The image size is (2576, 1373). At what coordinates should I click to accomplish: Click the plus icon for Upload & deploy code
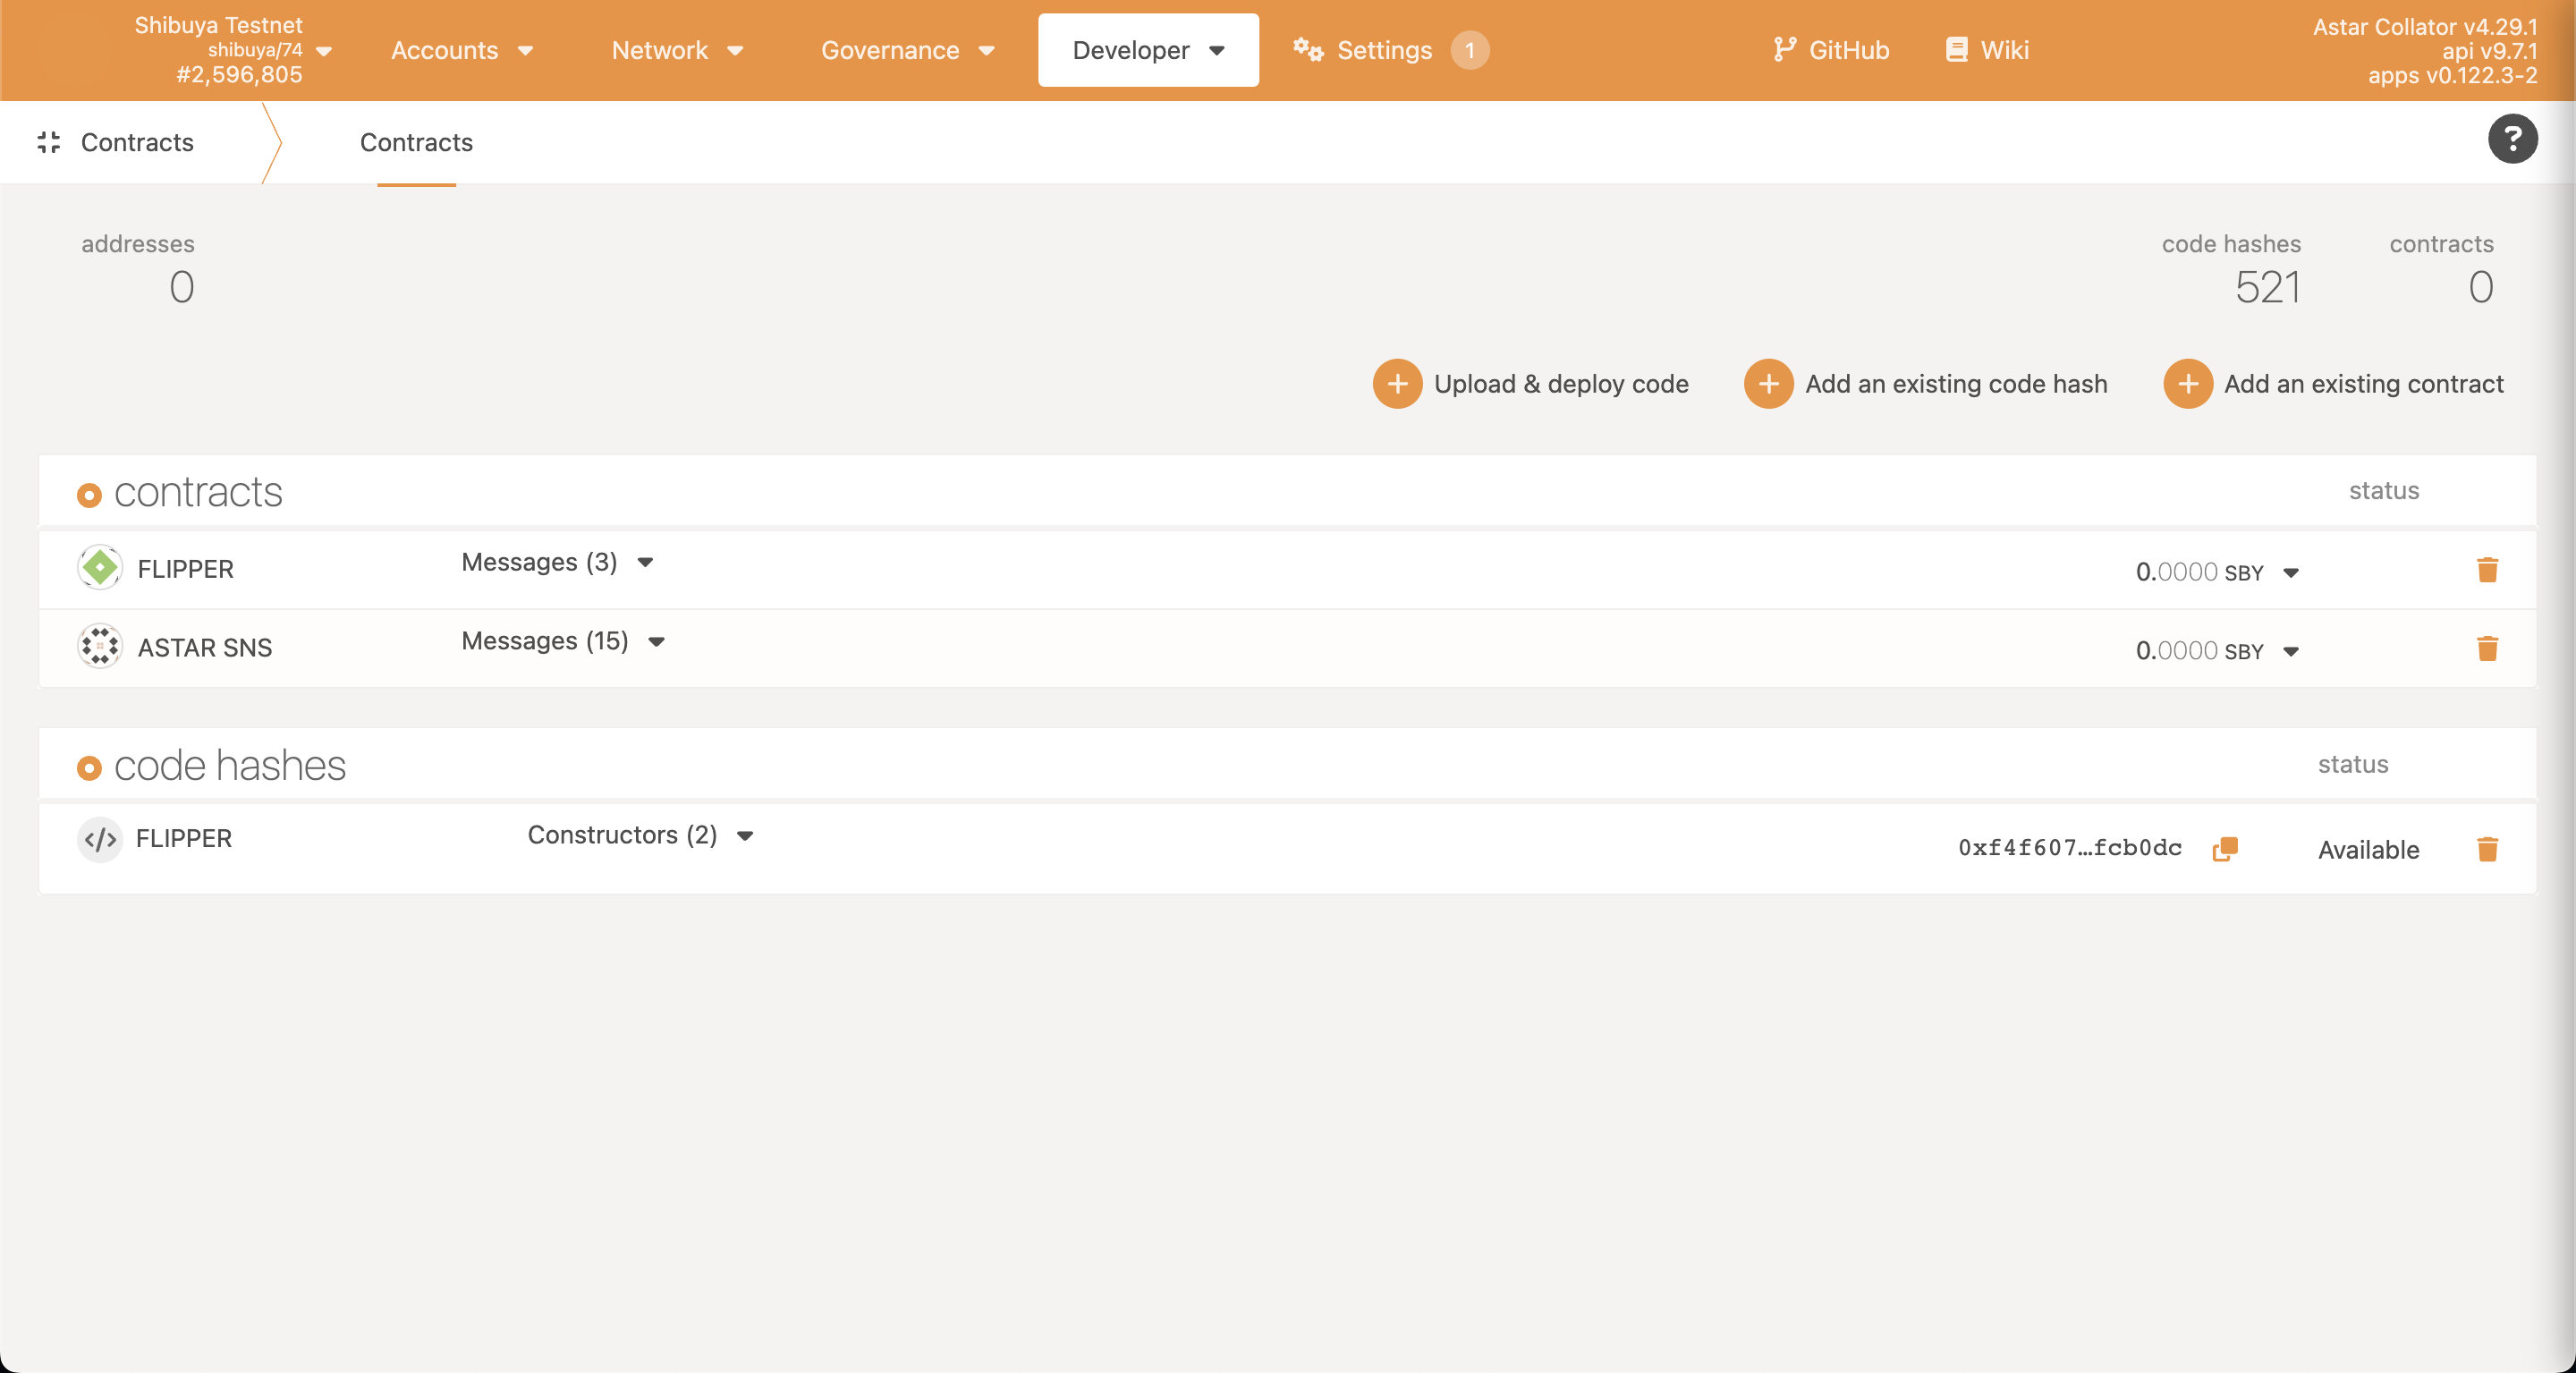coord(1397,384)
